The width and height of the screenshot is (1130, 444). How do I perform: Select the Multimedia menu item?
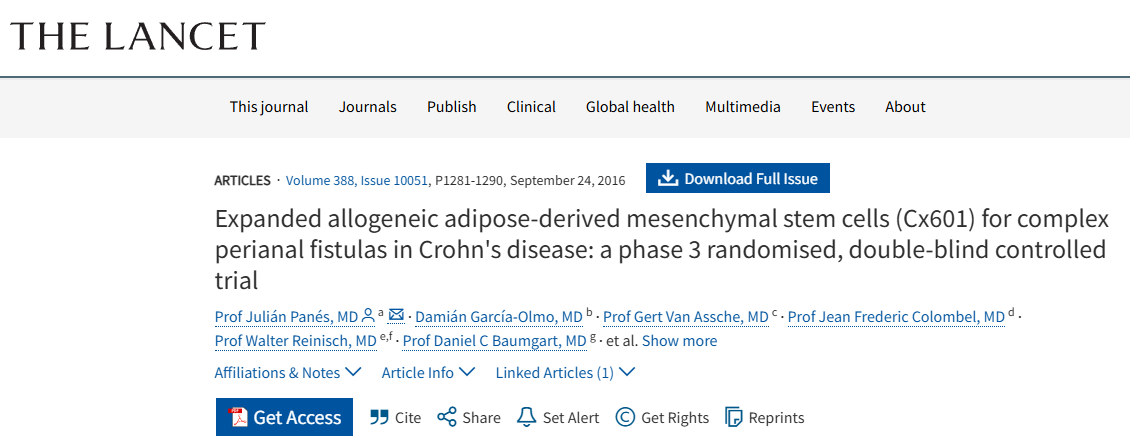point(743,107)
